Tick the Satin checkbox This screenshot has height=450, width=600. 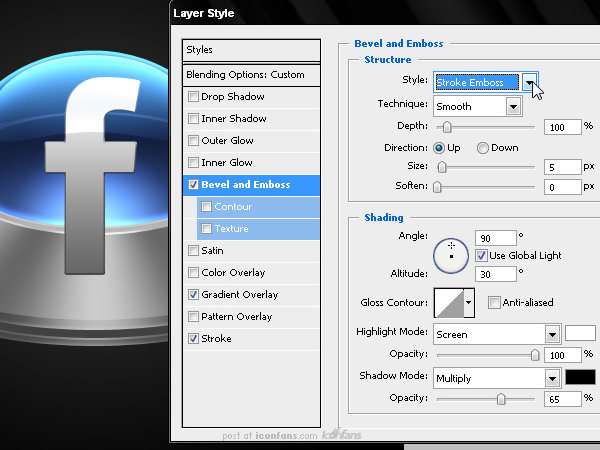click(193, 251)
